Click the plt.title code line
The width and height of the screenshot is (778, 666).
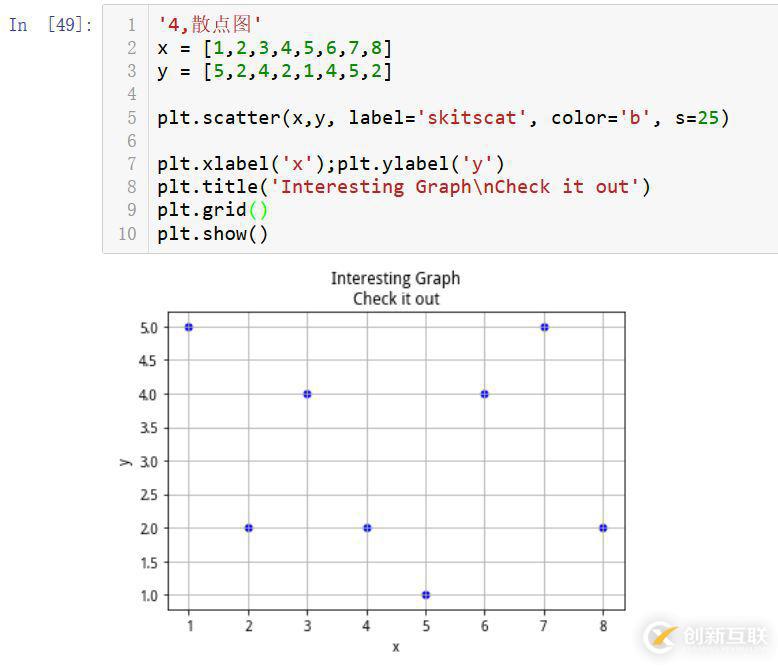(x=403, y=187)
